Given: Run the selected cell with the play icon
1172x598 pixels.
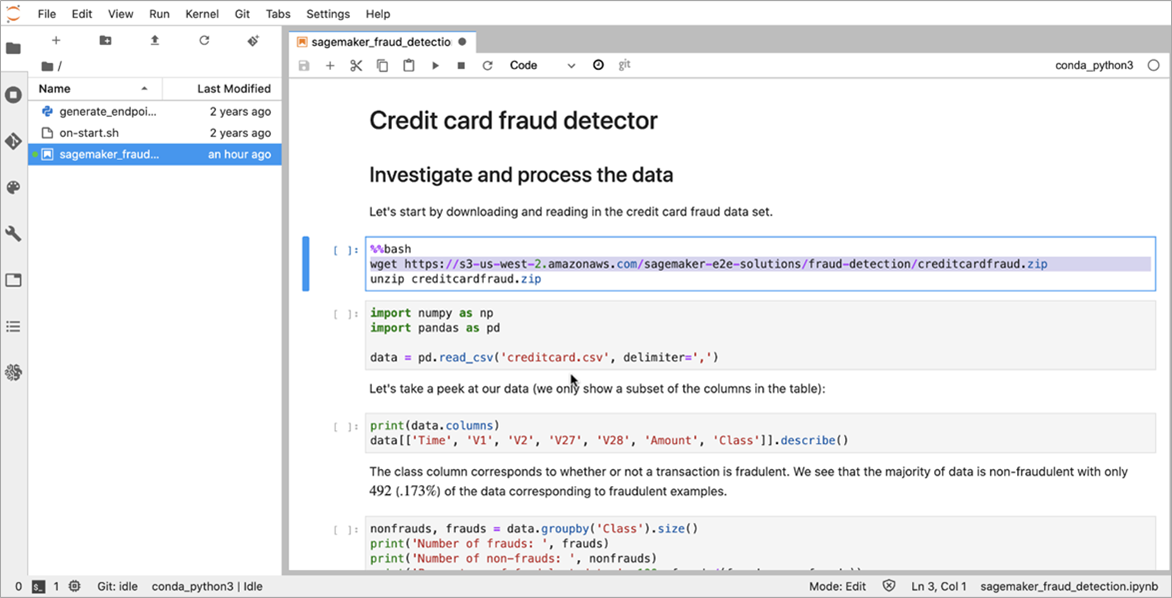Looking at the screenshot, I should coord(435,65).
